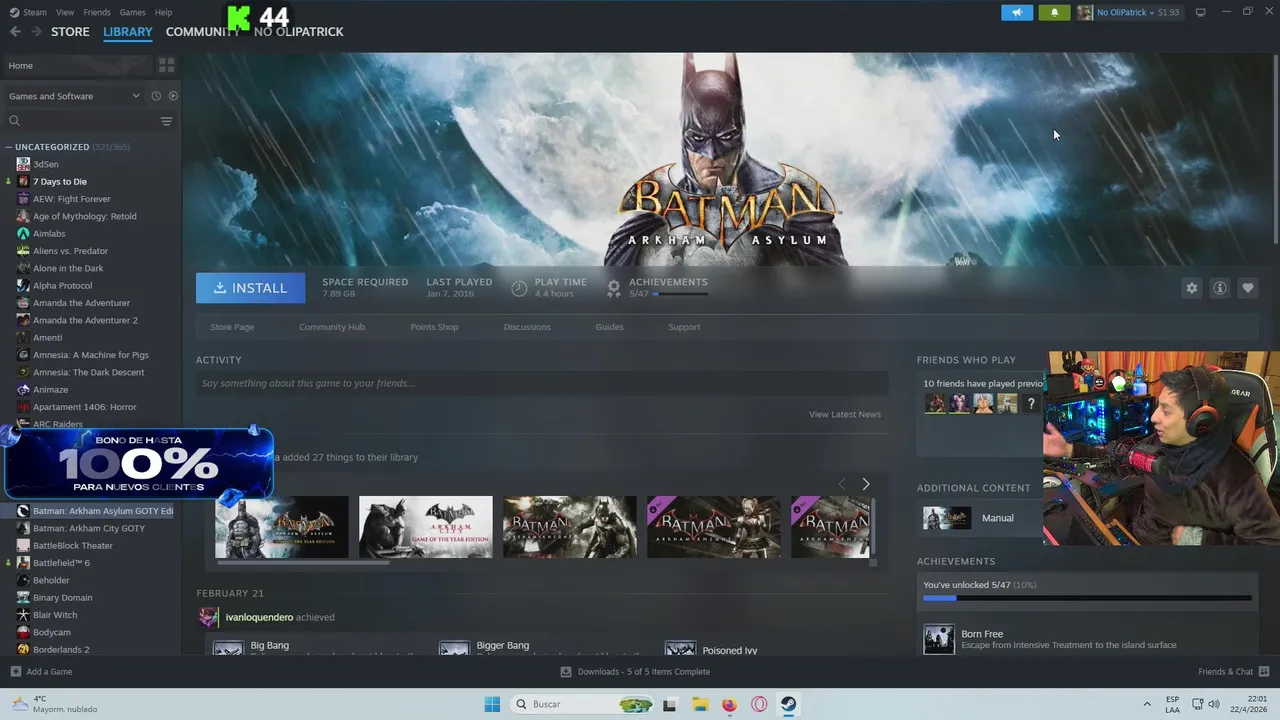1280x720 pixels.
Task: Click the achievements cog icon
Action: click(614, 288)
